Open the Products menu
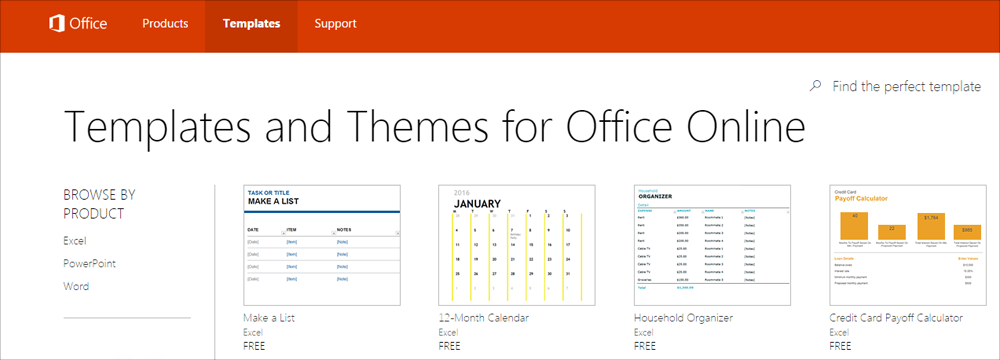This screenshot has width=1000, height=360. coord(165,24)
